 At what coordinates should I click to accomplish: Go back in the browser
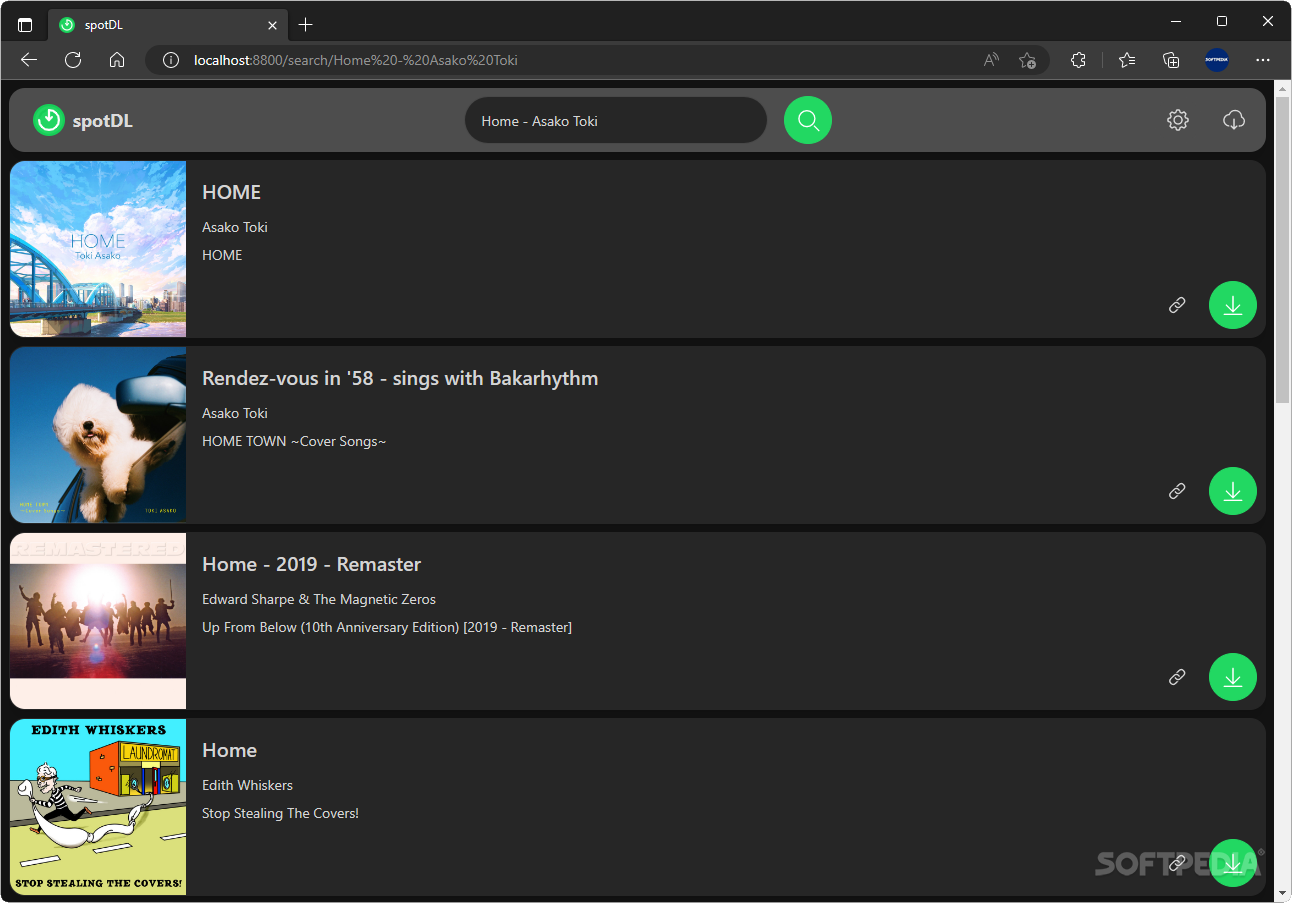[29, 60]
